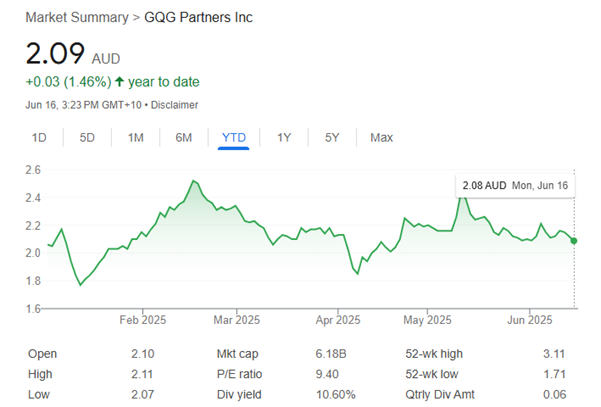Show the 1Y price history
The height and width of the screenshot is (407, 601).
click(284, 137)
